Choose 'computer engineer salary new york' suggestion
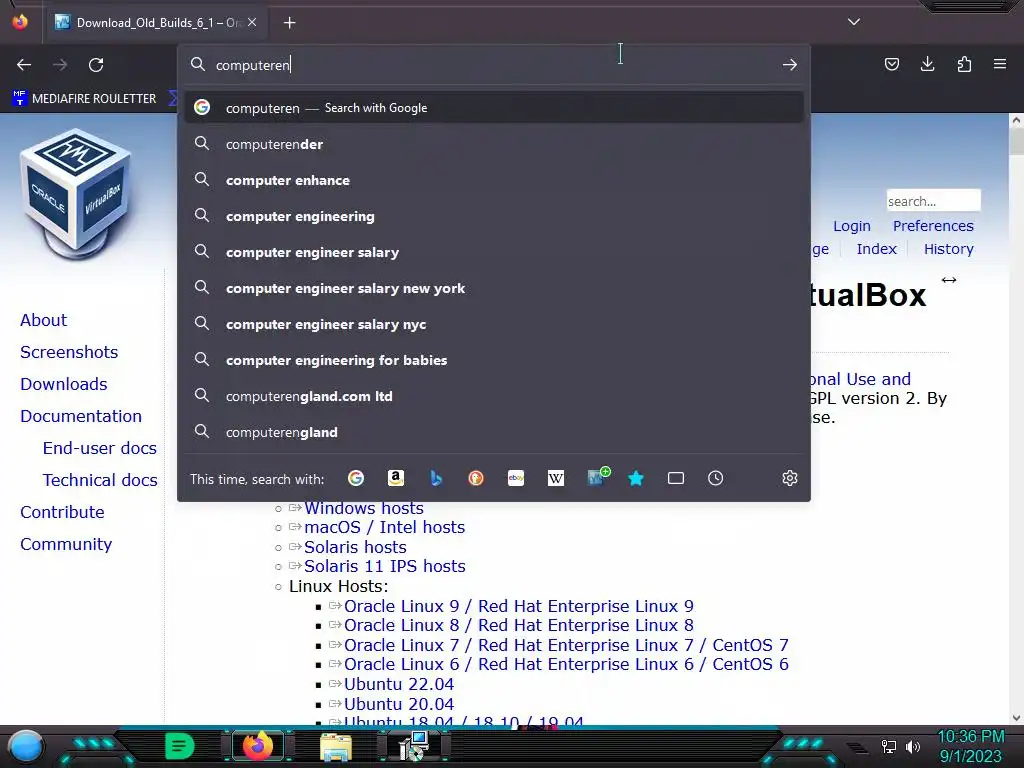Screen dimensions: 1024x768 click(x=494, y=288)
